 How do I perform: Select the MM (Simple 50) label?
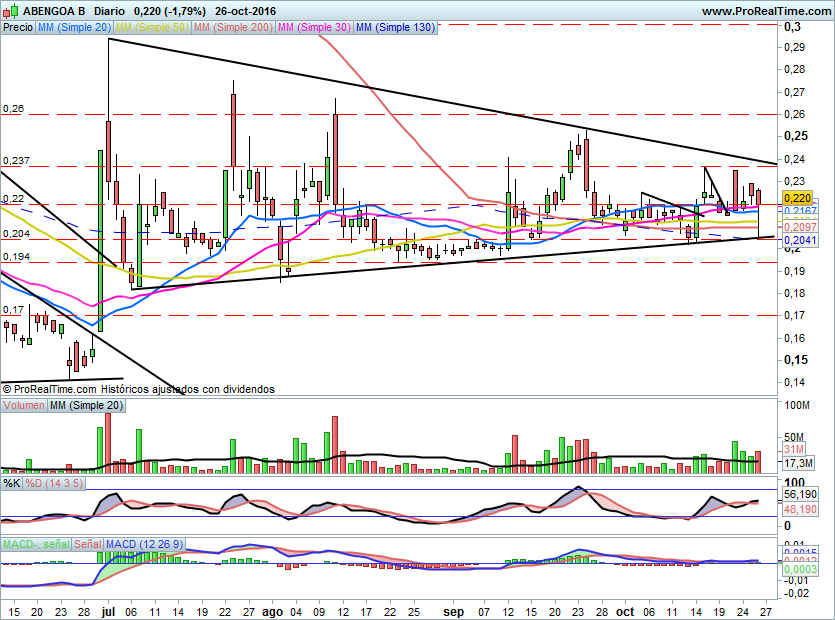152,27
